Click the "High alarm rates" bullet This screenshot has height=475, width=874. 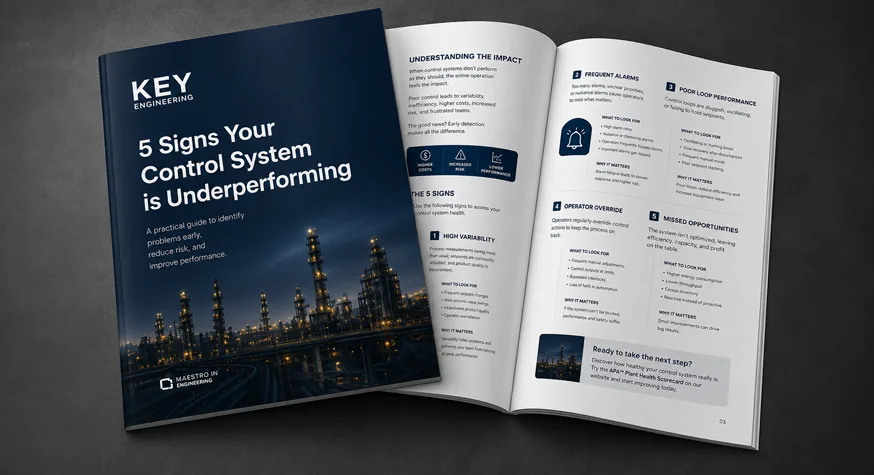click(x=616, y=128)
